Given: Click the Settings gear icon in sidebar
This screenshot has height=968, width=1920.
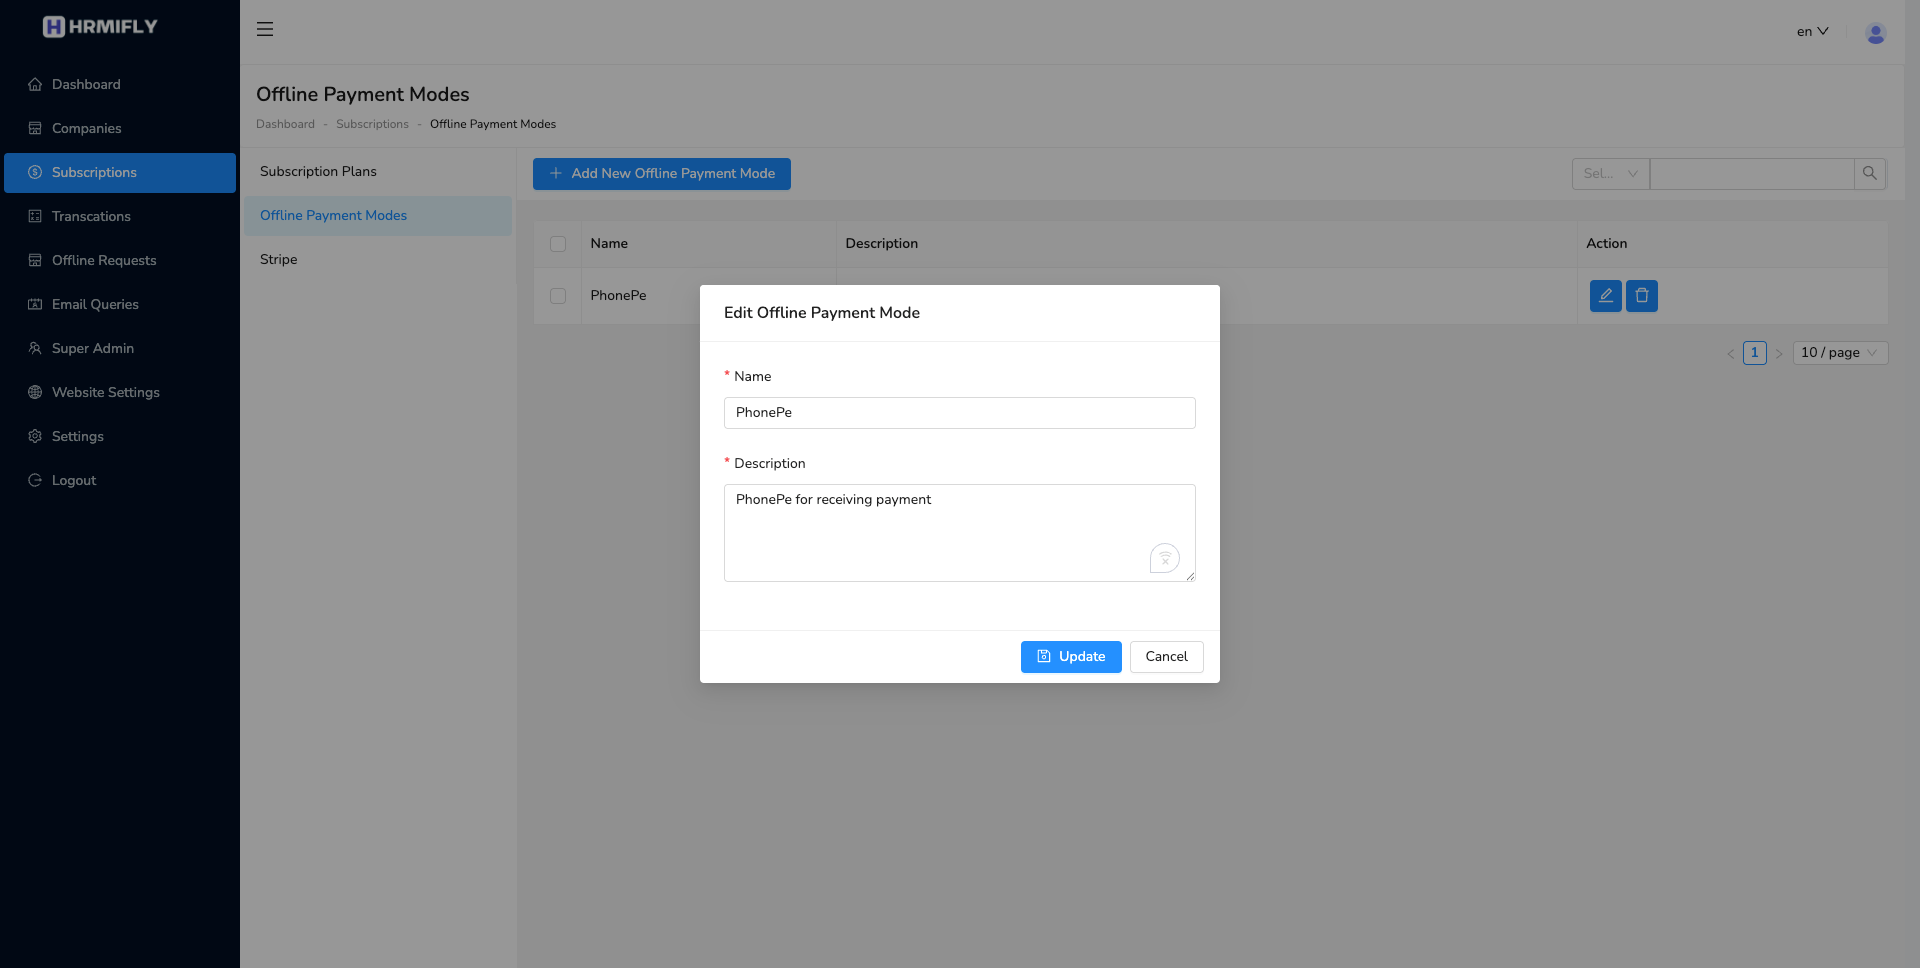Looking at the screenshot, I should point(35,436).
